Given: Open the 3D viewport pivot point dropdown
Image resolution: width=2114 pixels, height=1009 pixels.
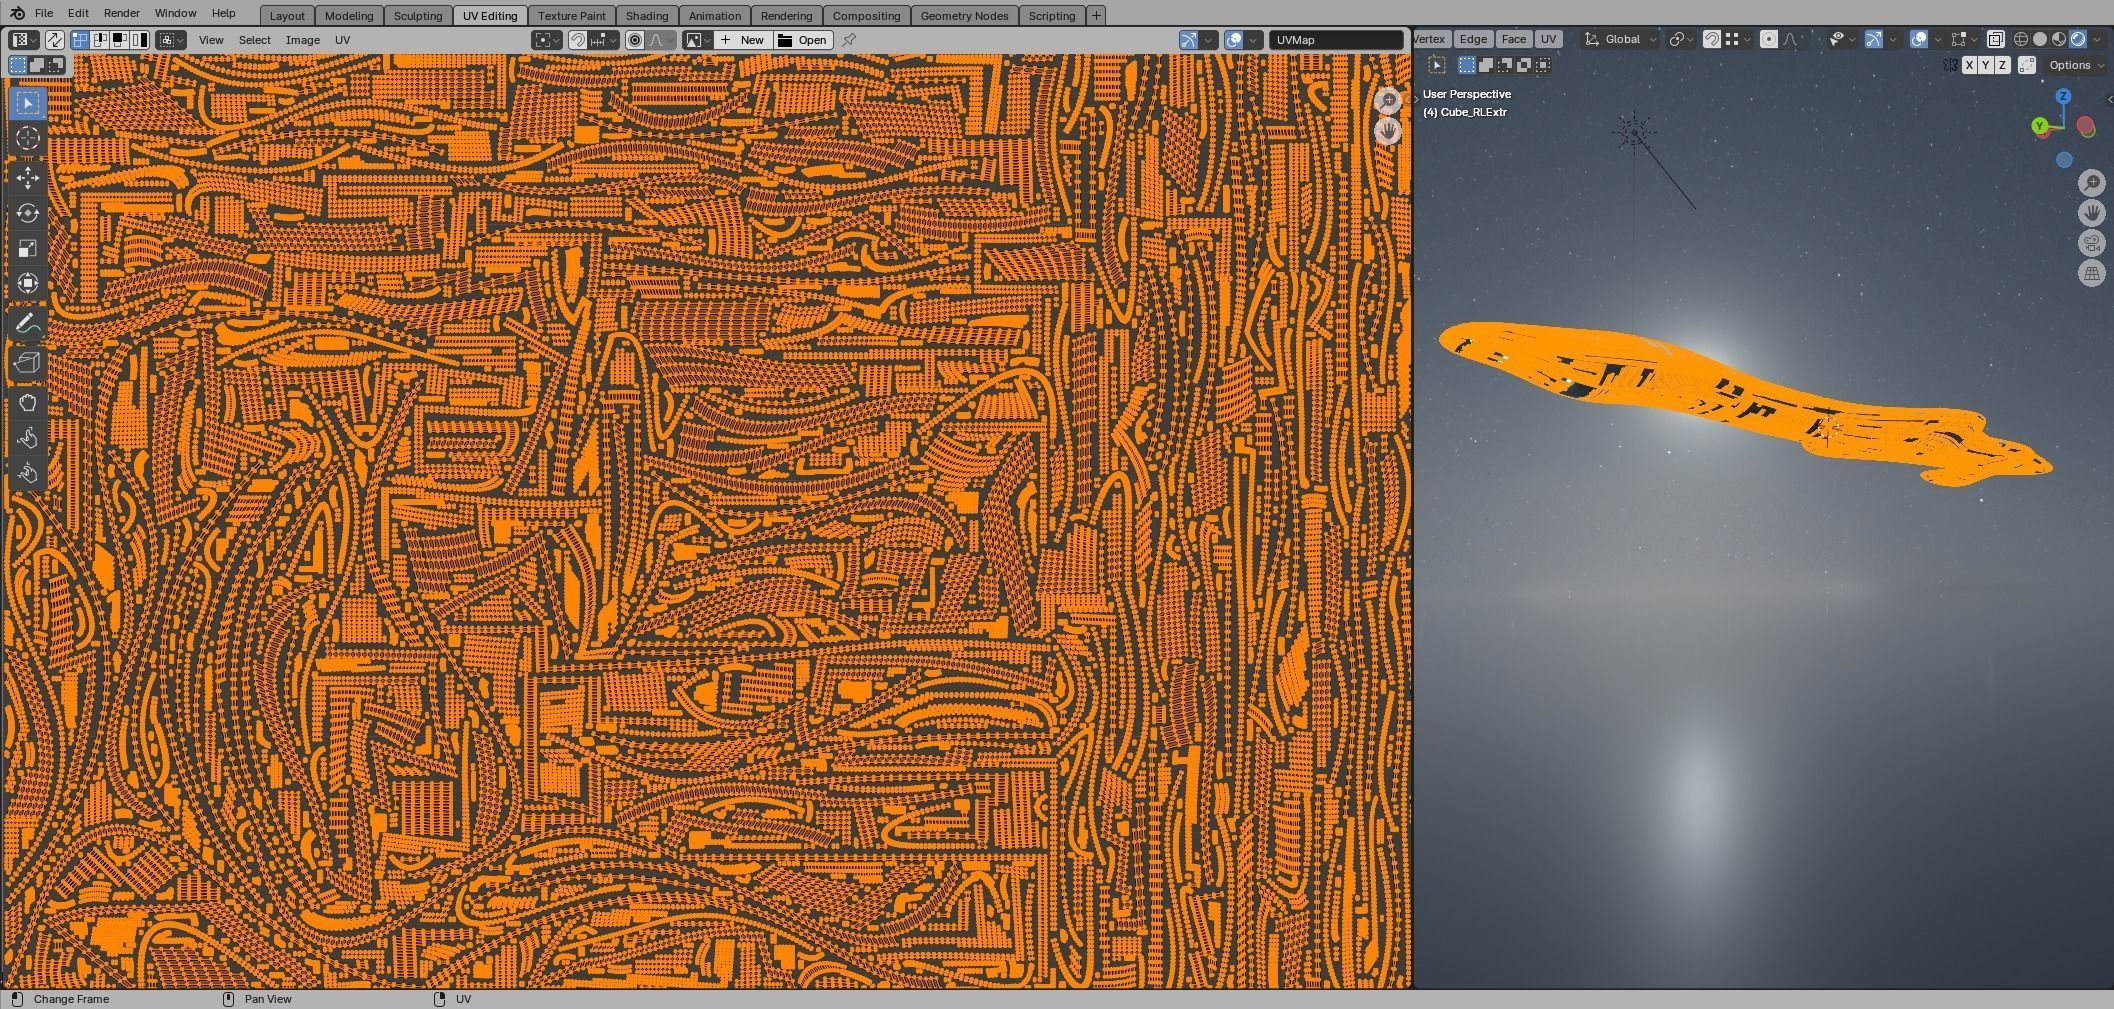Looking at the screenshot, I should pos(1682,39).
